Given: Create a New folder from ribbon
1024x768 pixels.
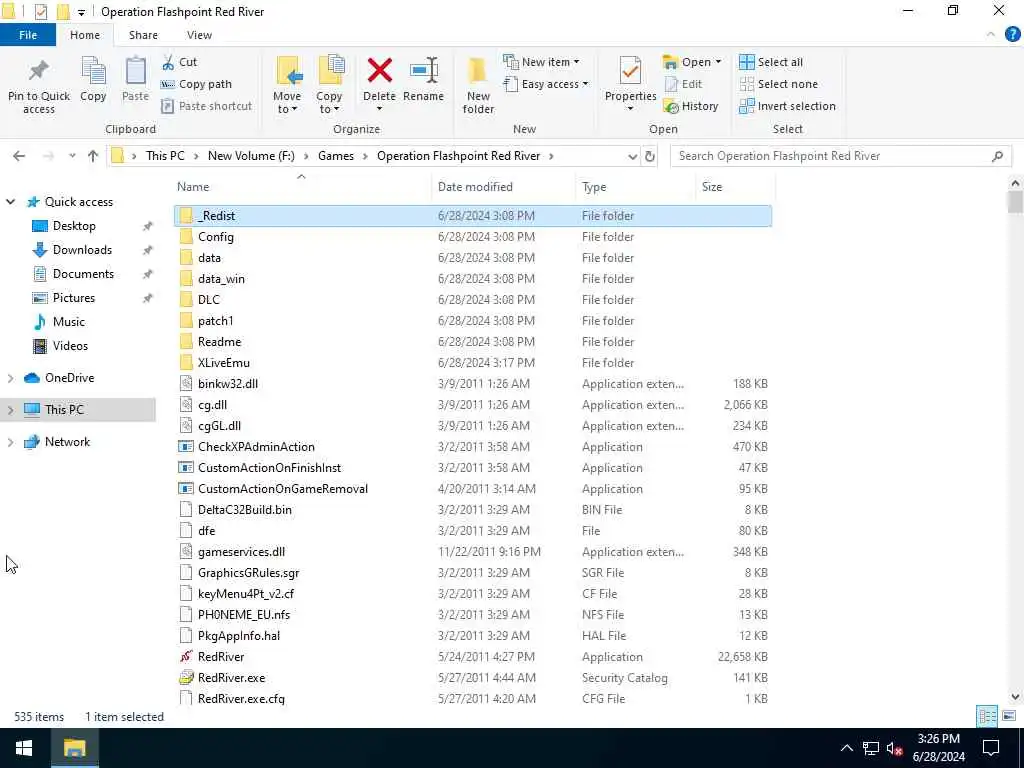Looking at the screenshot, I should [478, 86].
